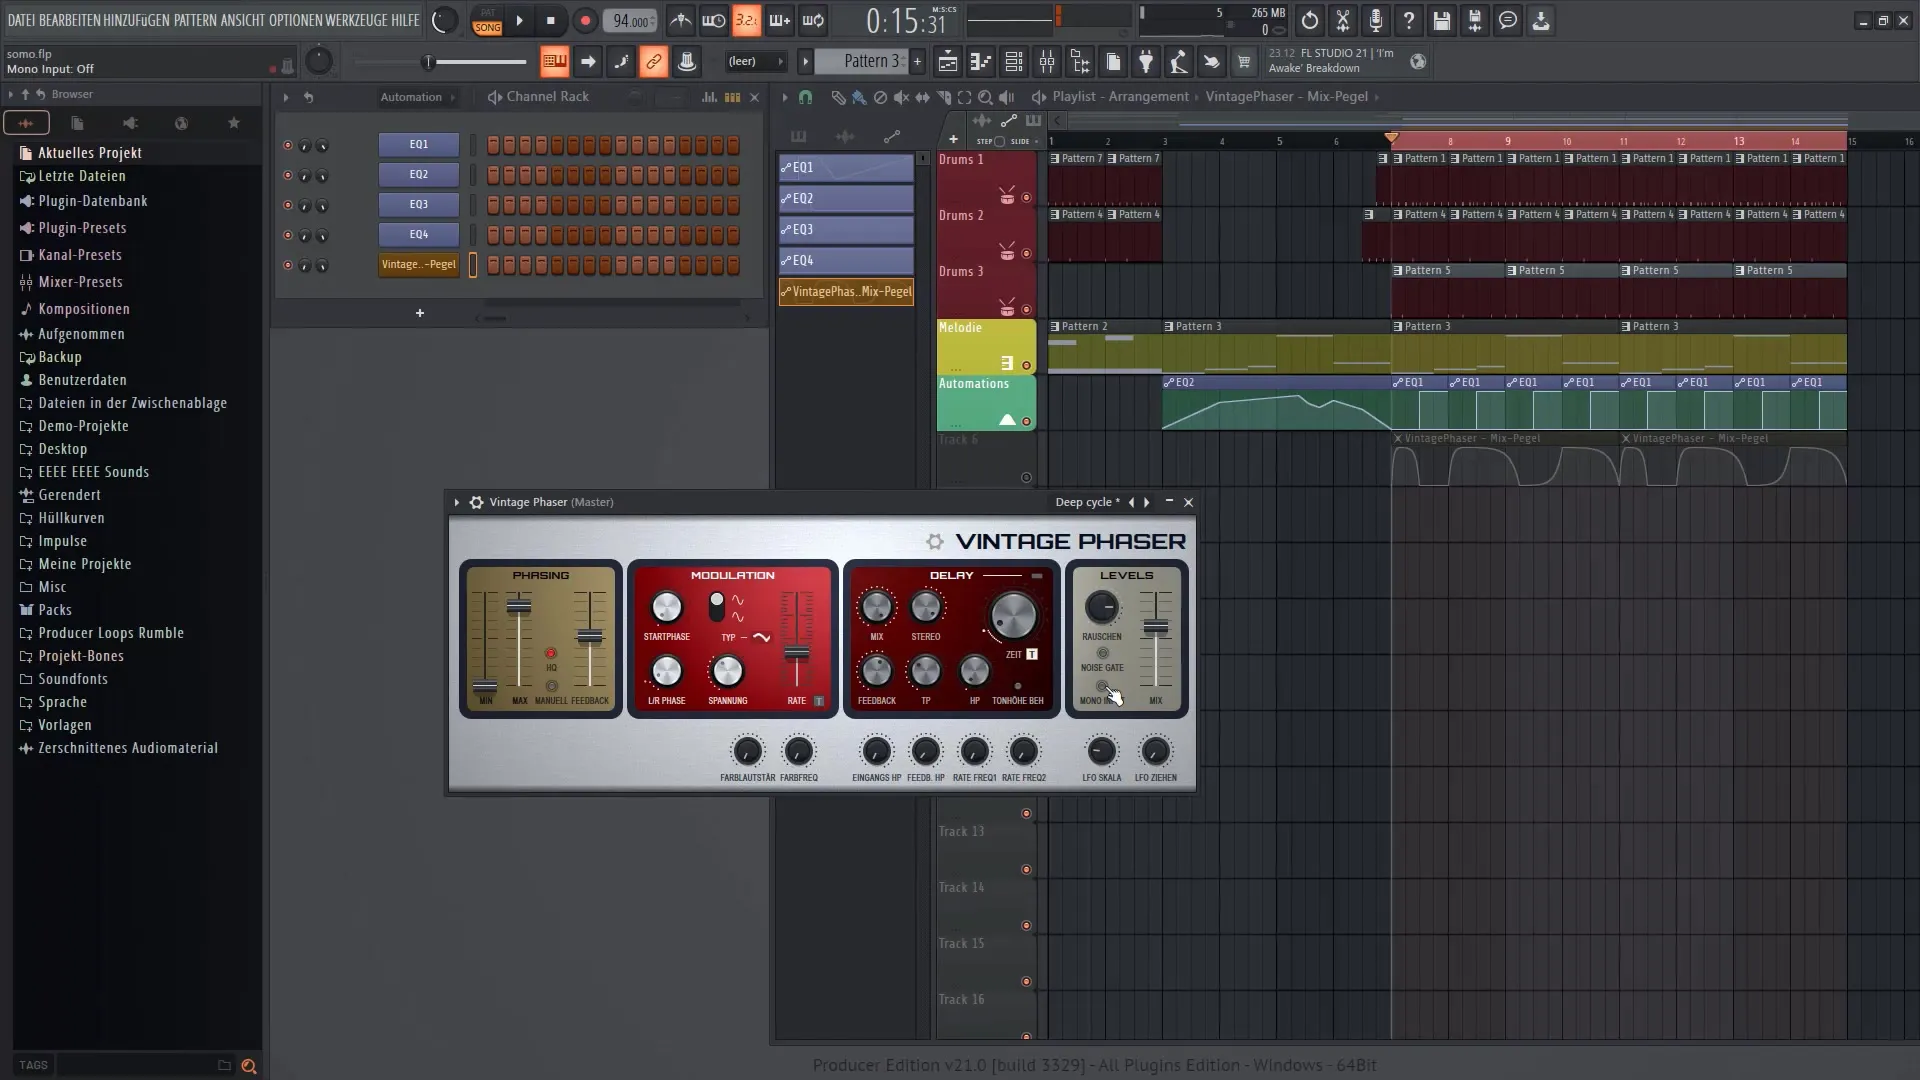The image size is (1920, 1080).
Task: Click the wait-for-input icon beside the metronome
Action: click(714, 20)
